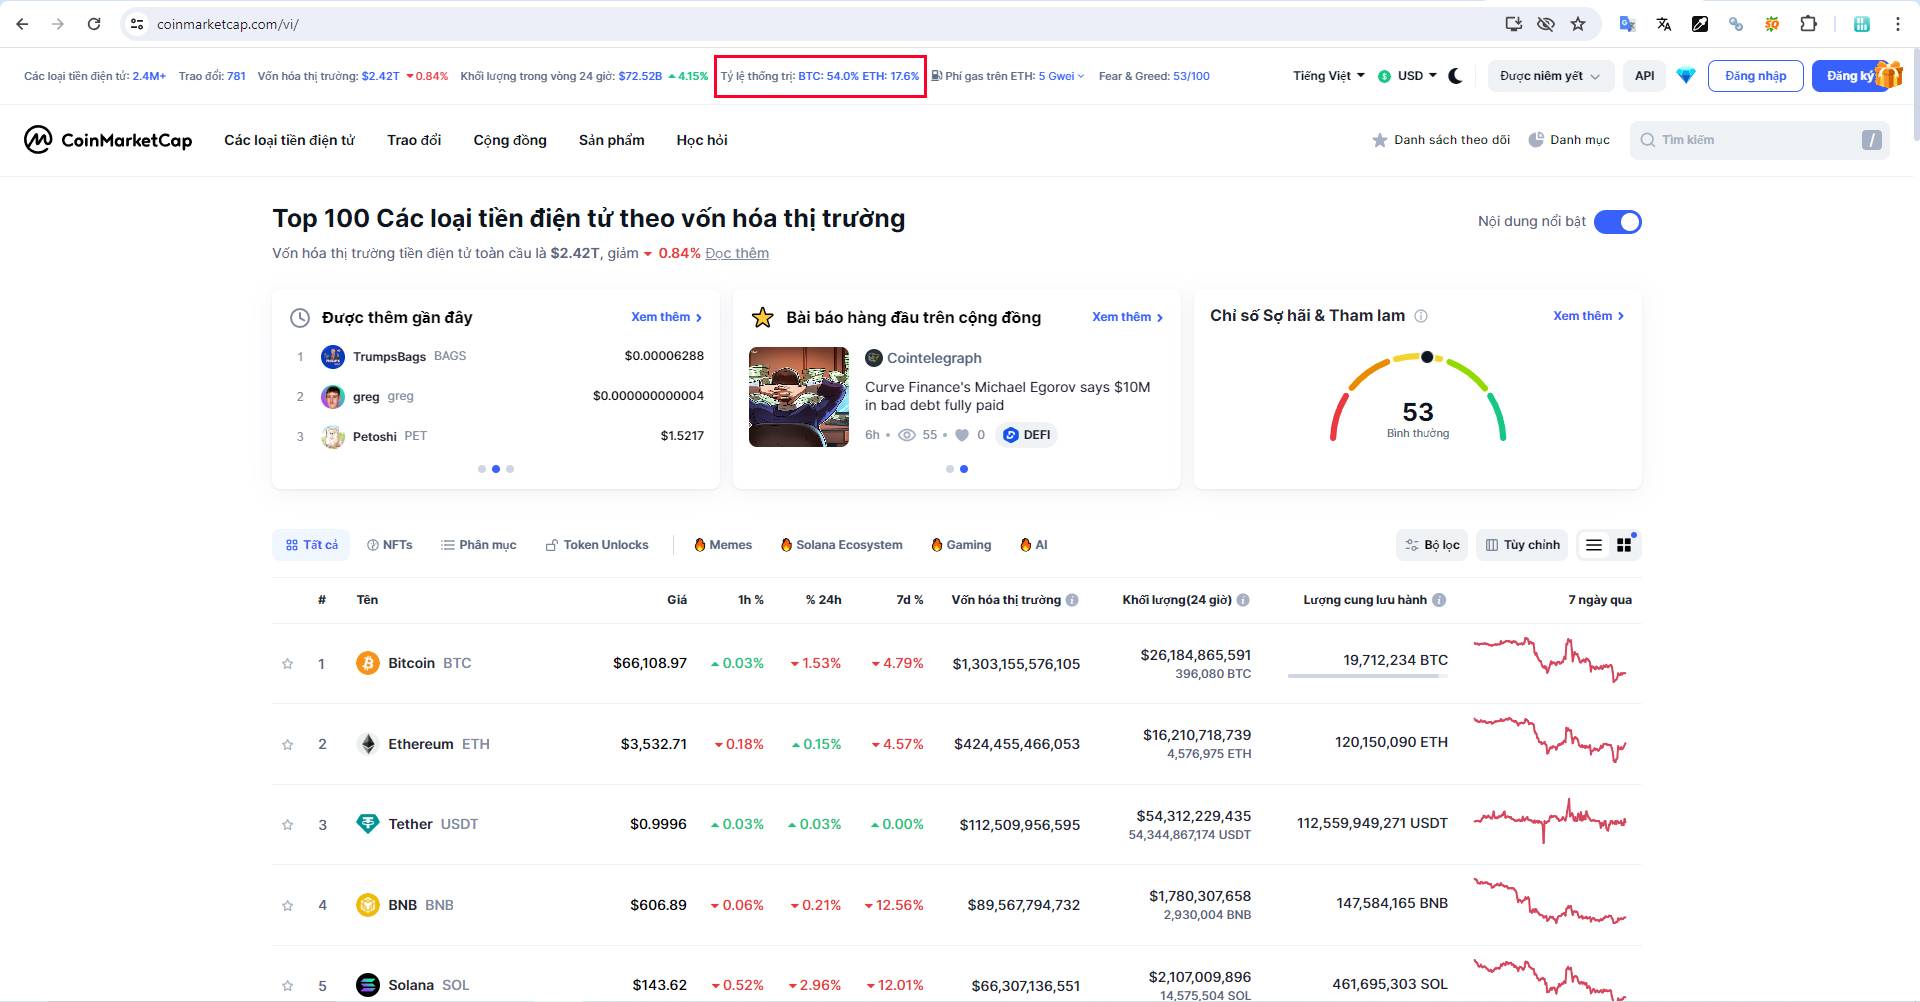This screenshot has width=1920, height=1002.
Task: Open the Sản phẩm menu
Action: [x=612, y=140]
